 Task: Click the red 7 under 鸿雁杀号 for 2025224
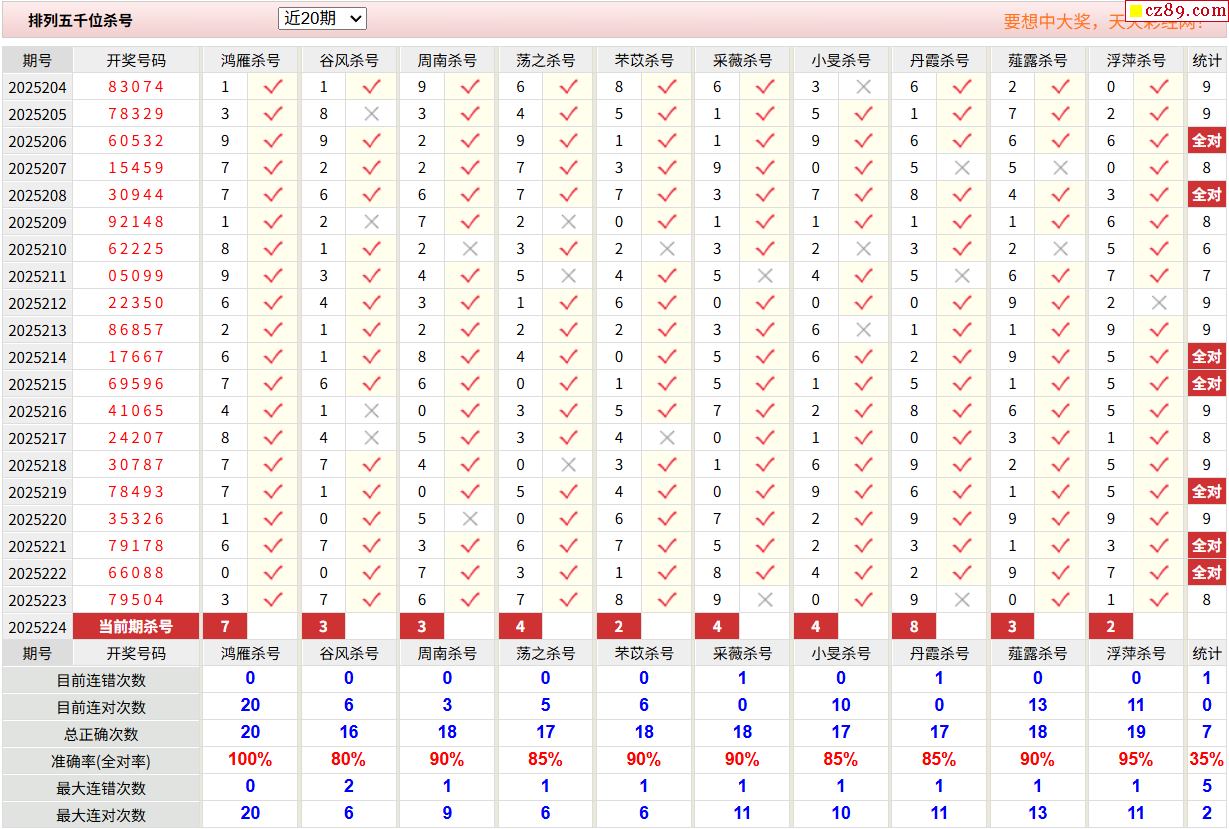pos(225,627)
